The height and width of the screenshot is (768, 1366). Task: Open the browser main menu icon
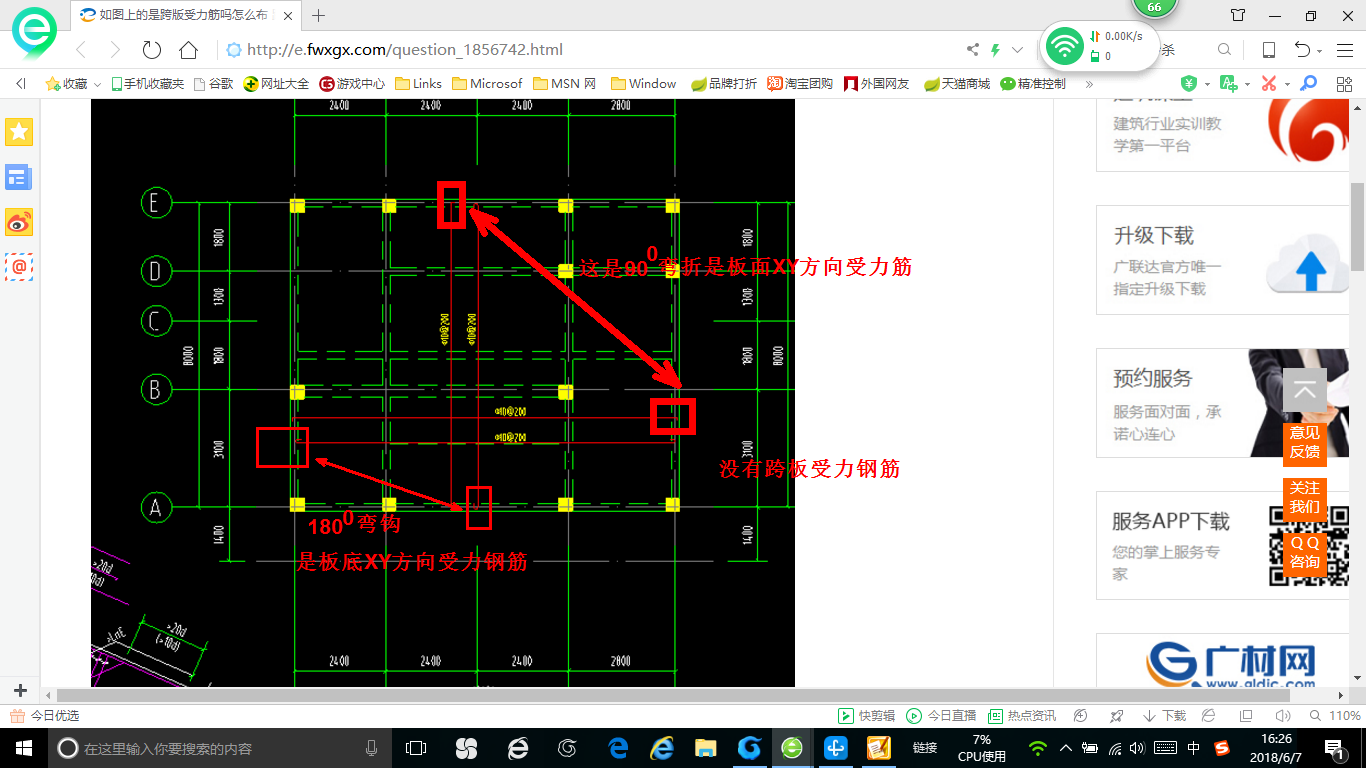click(1343, 50)
